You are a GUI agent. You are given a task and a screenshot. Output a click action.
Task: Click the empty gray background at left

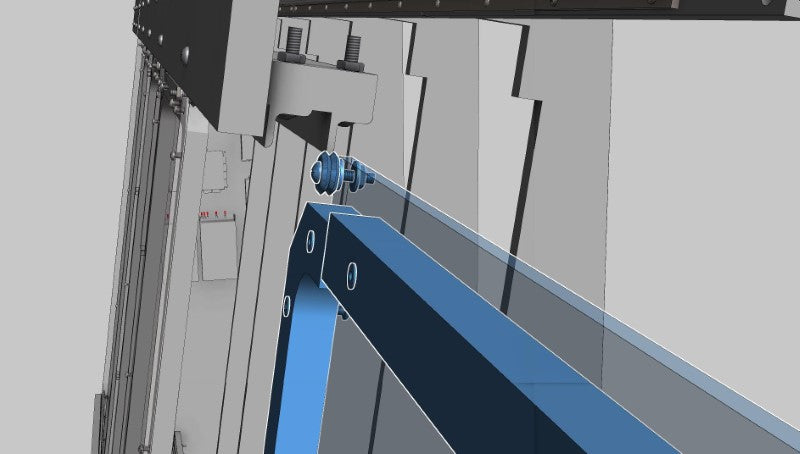pyautogui.click(x=50, y=250)
